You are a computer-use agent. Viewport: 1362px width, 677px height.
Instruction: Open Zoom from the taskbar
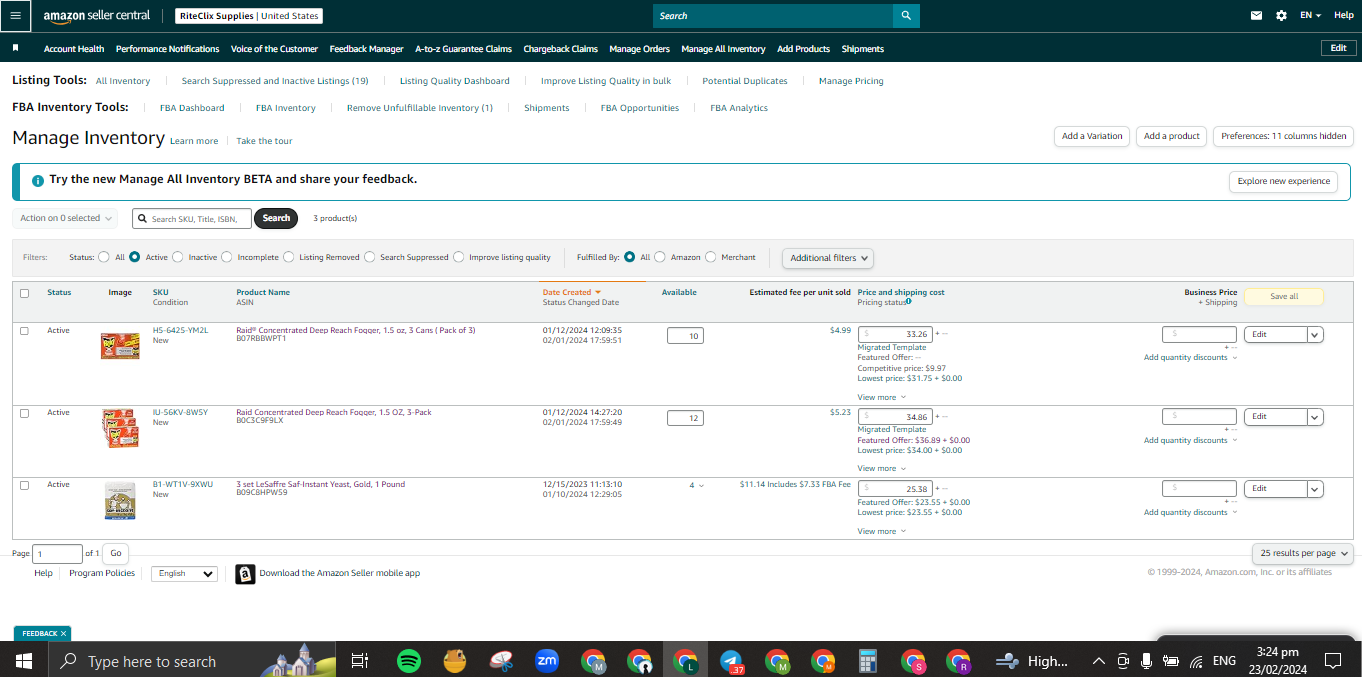tap(547, 661)
